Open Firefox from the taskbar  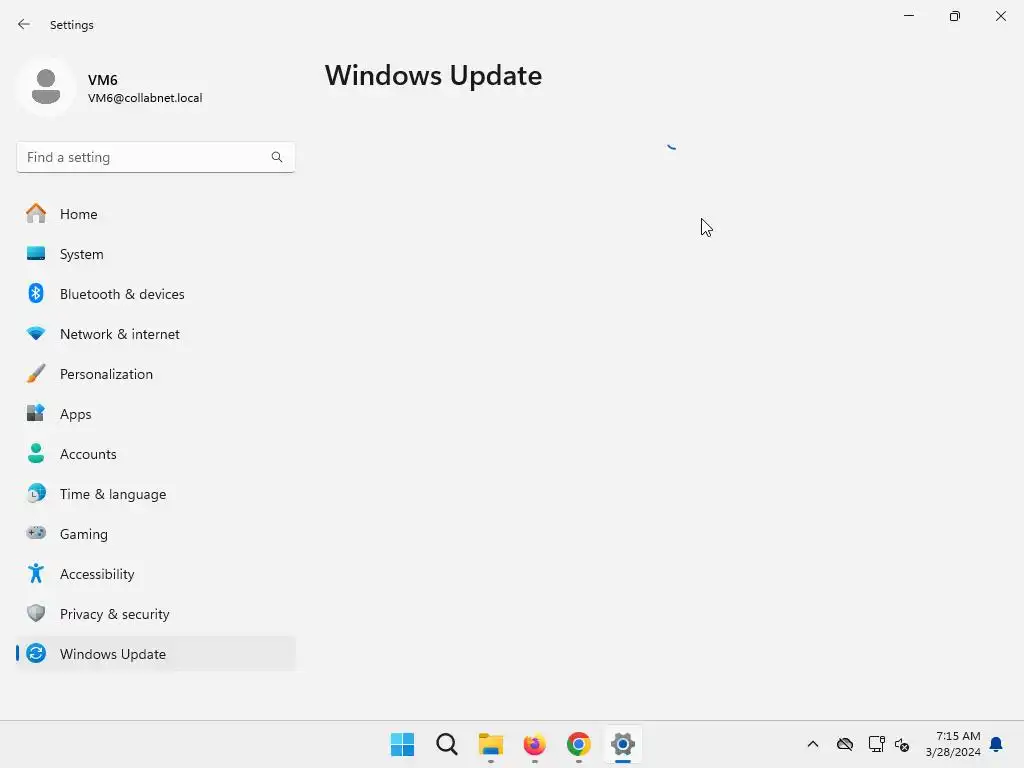534,744
